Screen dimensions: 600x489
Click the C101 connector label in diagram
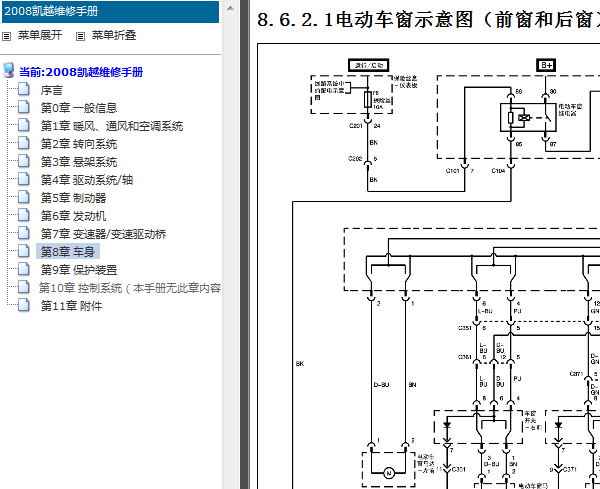click(x=452, y=171)
